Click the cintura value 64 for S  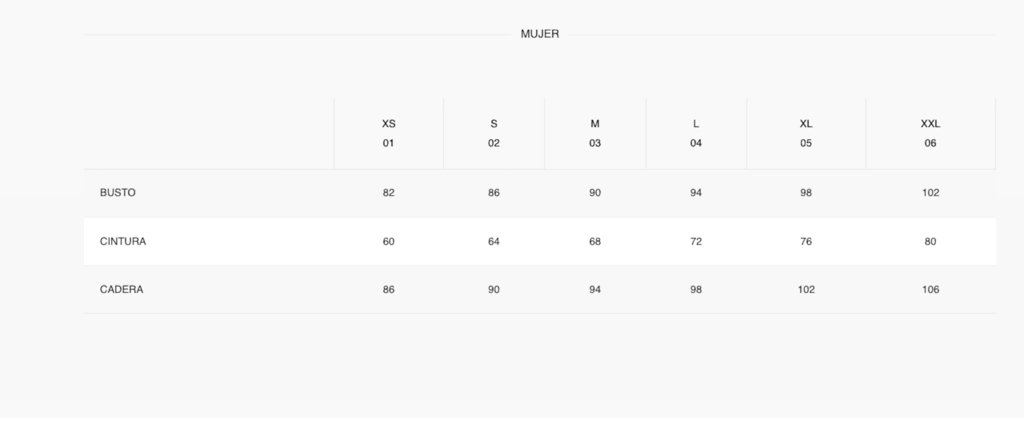(x=494, y=242)
